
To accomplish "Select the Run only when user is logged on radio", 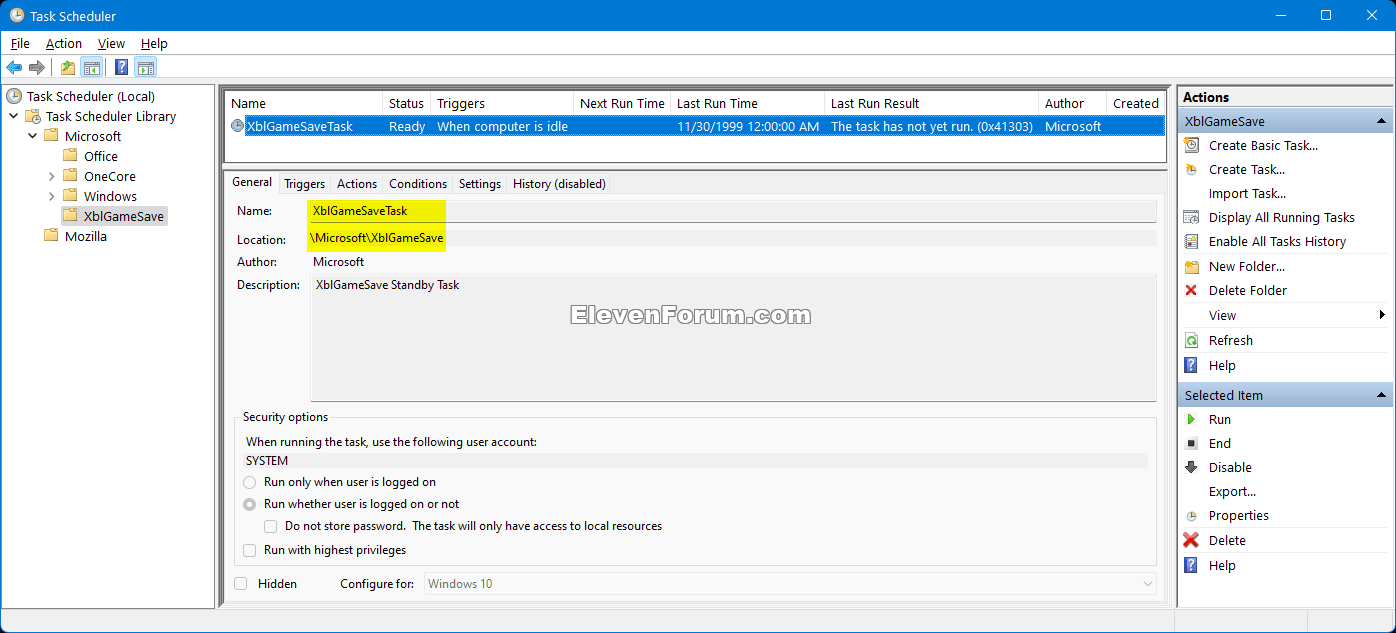I will point(249,482).
